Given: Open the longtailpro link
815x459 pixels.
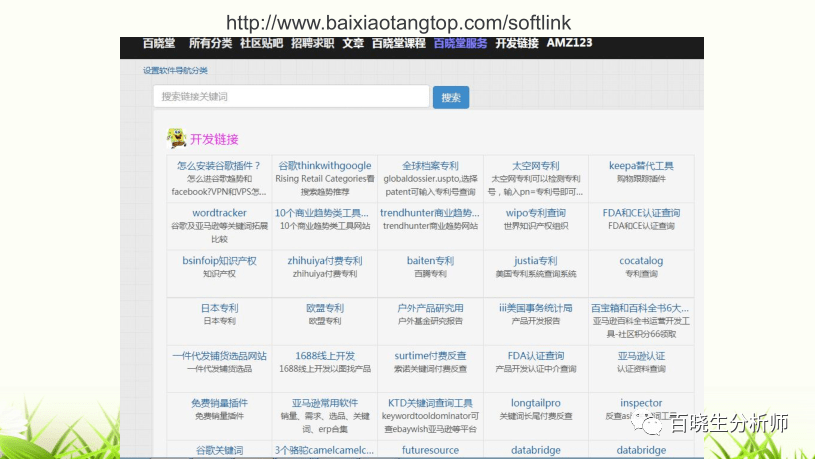Looking at the screenshot, I should point(535,403).
